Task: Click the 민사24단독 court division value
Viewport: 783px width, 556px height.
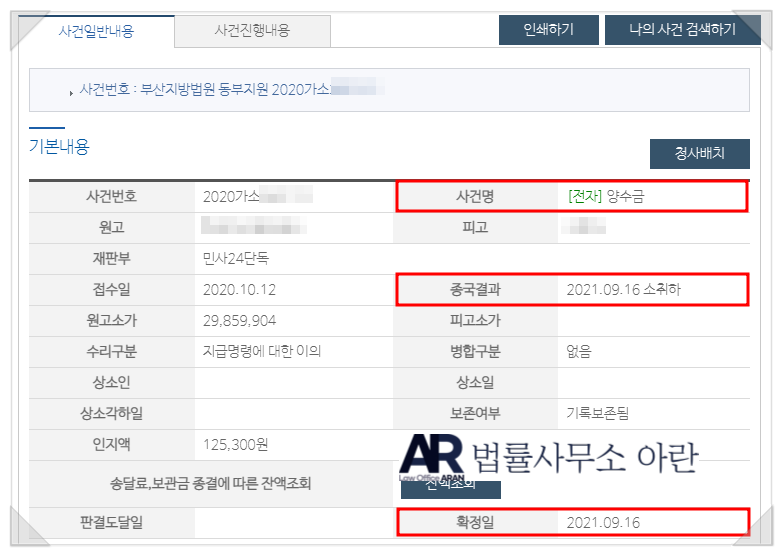Action: click(x=235, y=259)
